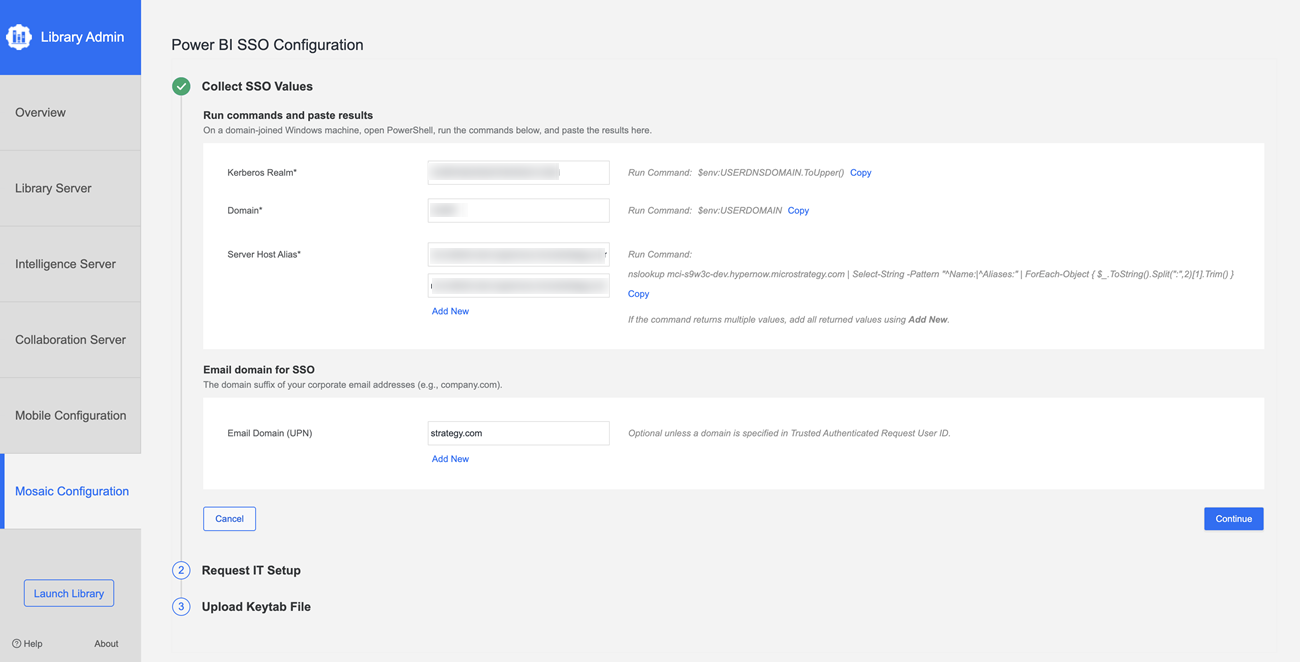
Task: Click the Help question mark icon
Action: pyautogui.click(x=17, y=644)
